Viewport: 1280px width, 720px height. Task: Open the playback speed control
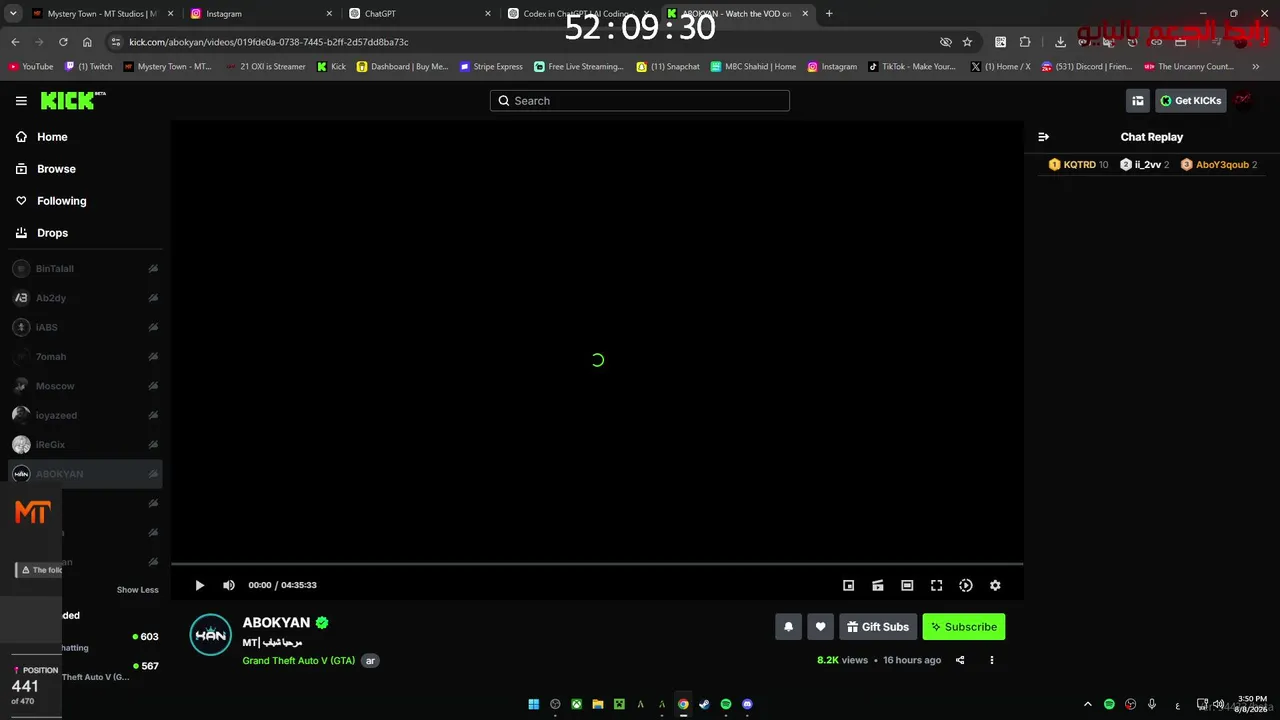(965, 585)
